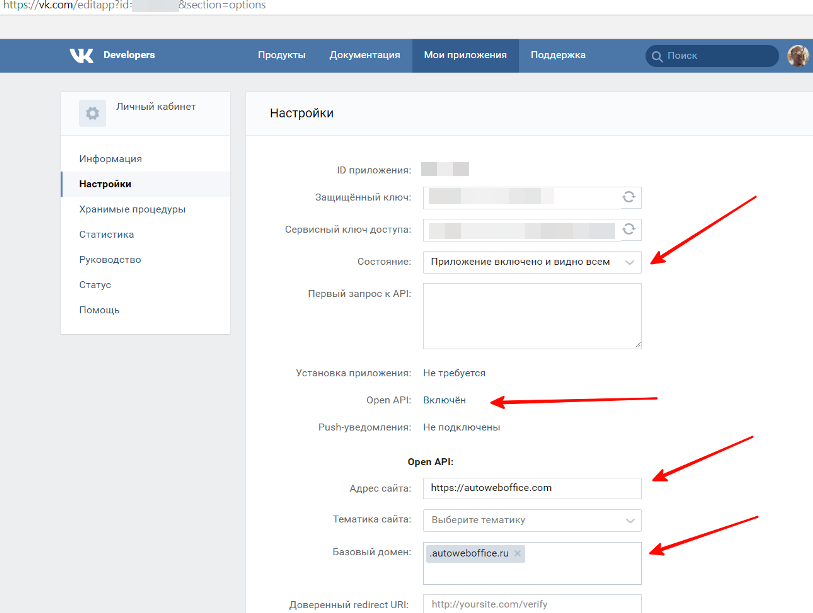Open Информация in the sidebar

click(110, 159)
